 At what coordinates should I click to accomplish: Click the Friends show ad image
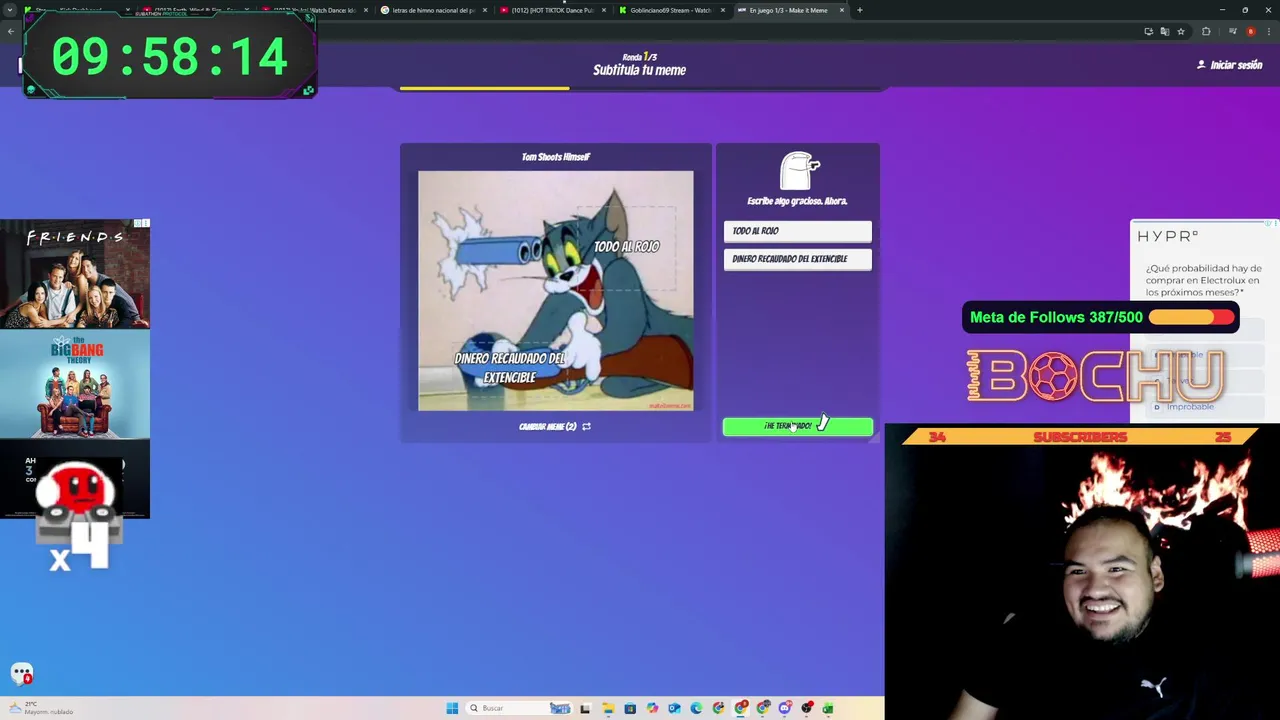pos(75,274)
